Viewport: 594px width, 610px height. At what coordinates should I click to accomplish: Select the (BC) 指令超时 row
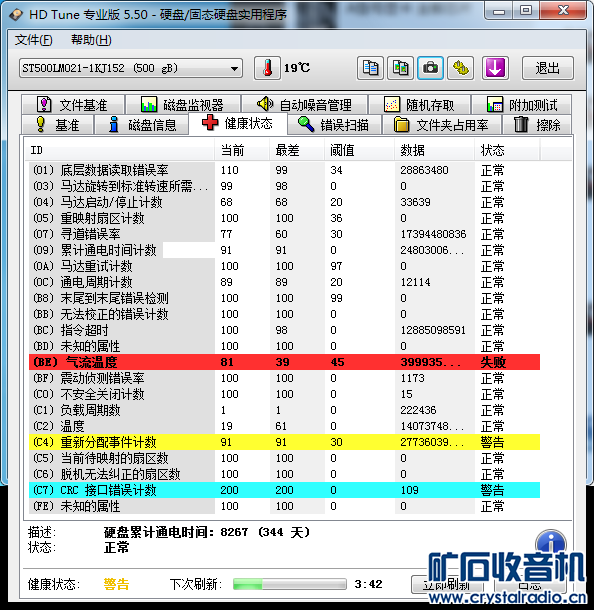click(284, 330)
